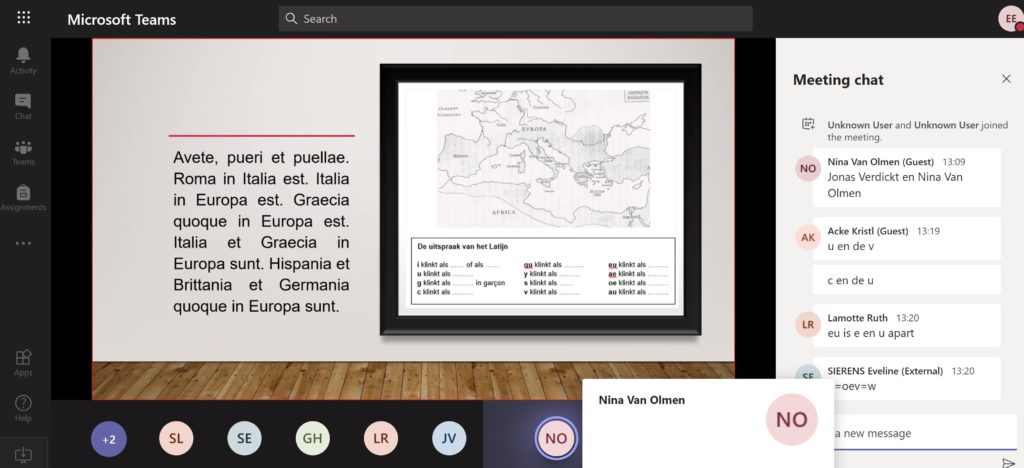Screen dimensions: 1024x468
Task: Click the shared Latin slide map image
Action: tap(543, 158)
